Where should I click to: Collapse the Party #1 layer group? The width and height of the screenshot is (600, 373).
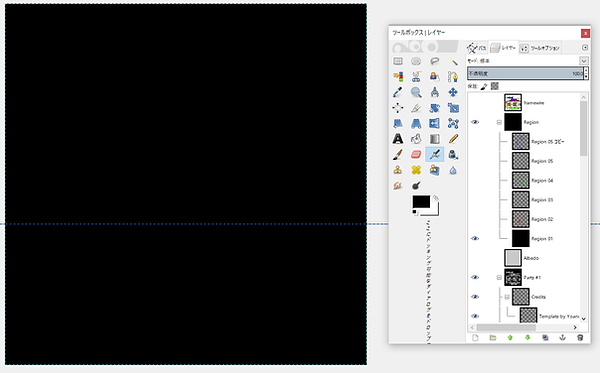point(499,278)
